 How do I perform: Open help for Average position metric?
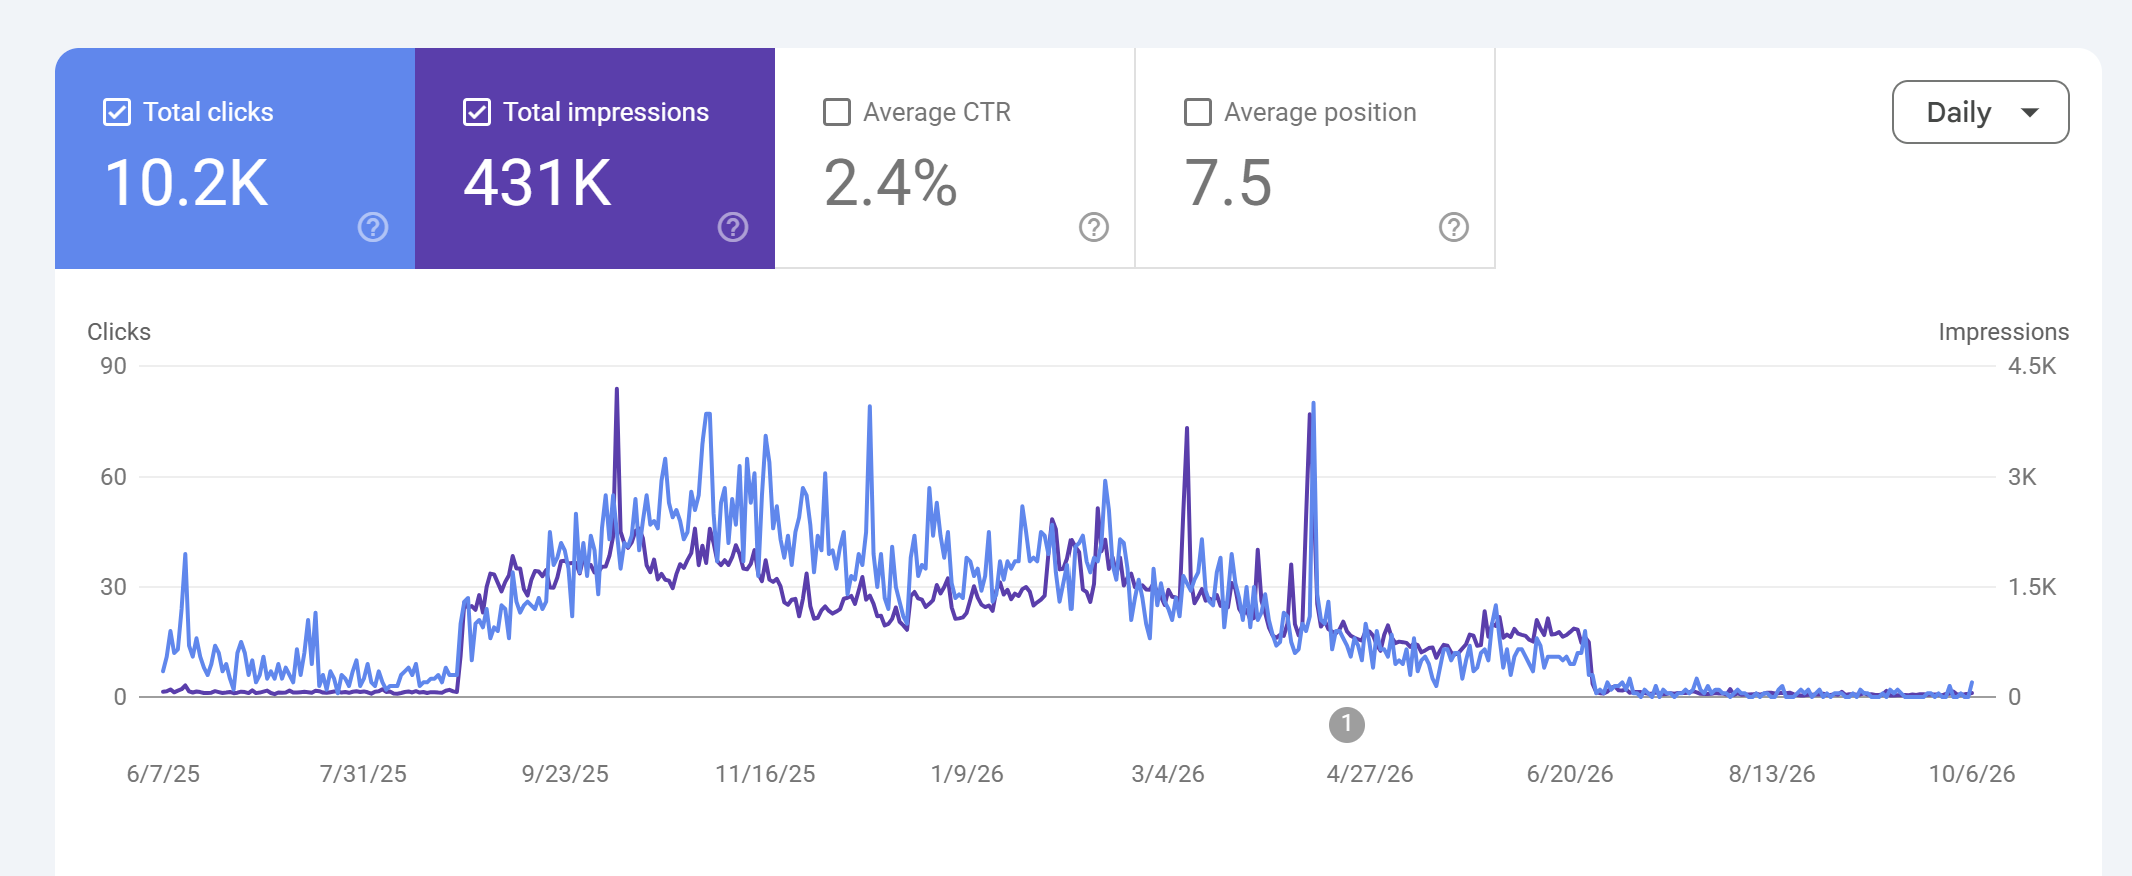pyautogui.click(x=1454, y=227)
